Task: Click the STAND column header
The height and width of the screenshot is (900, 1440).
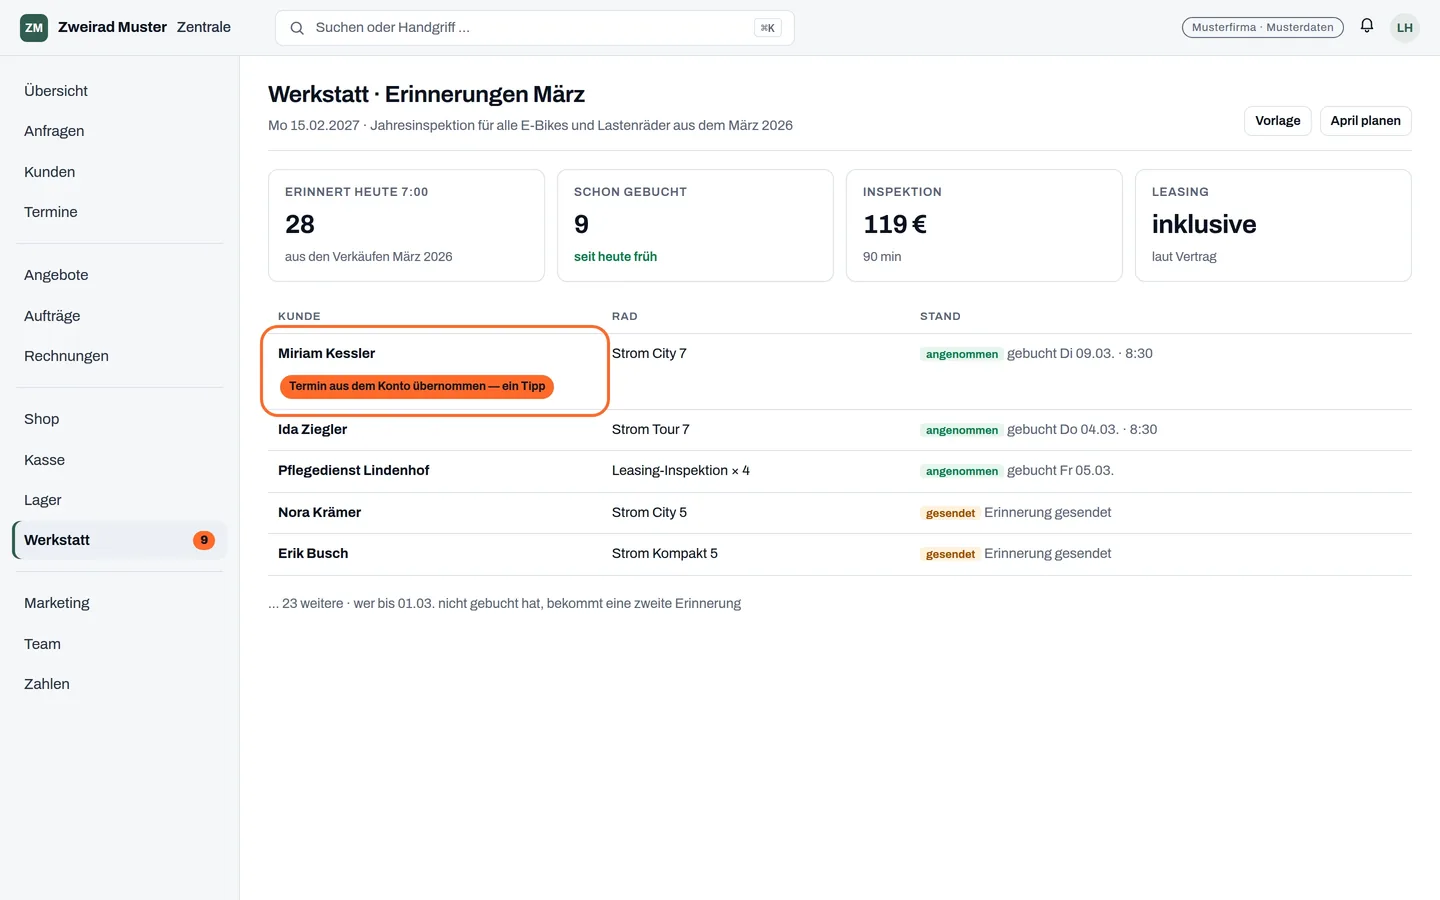Action: 940,316
